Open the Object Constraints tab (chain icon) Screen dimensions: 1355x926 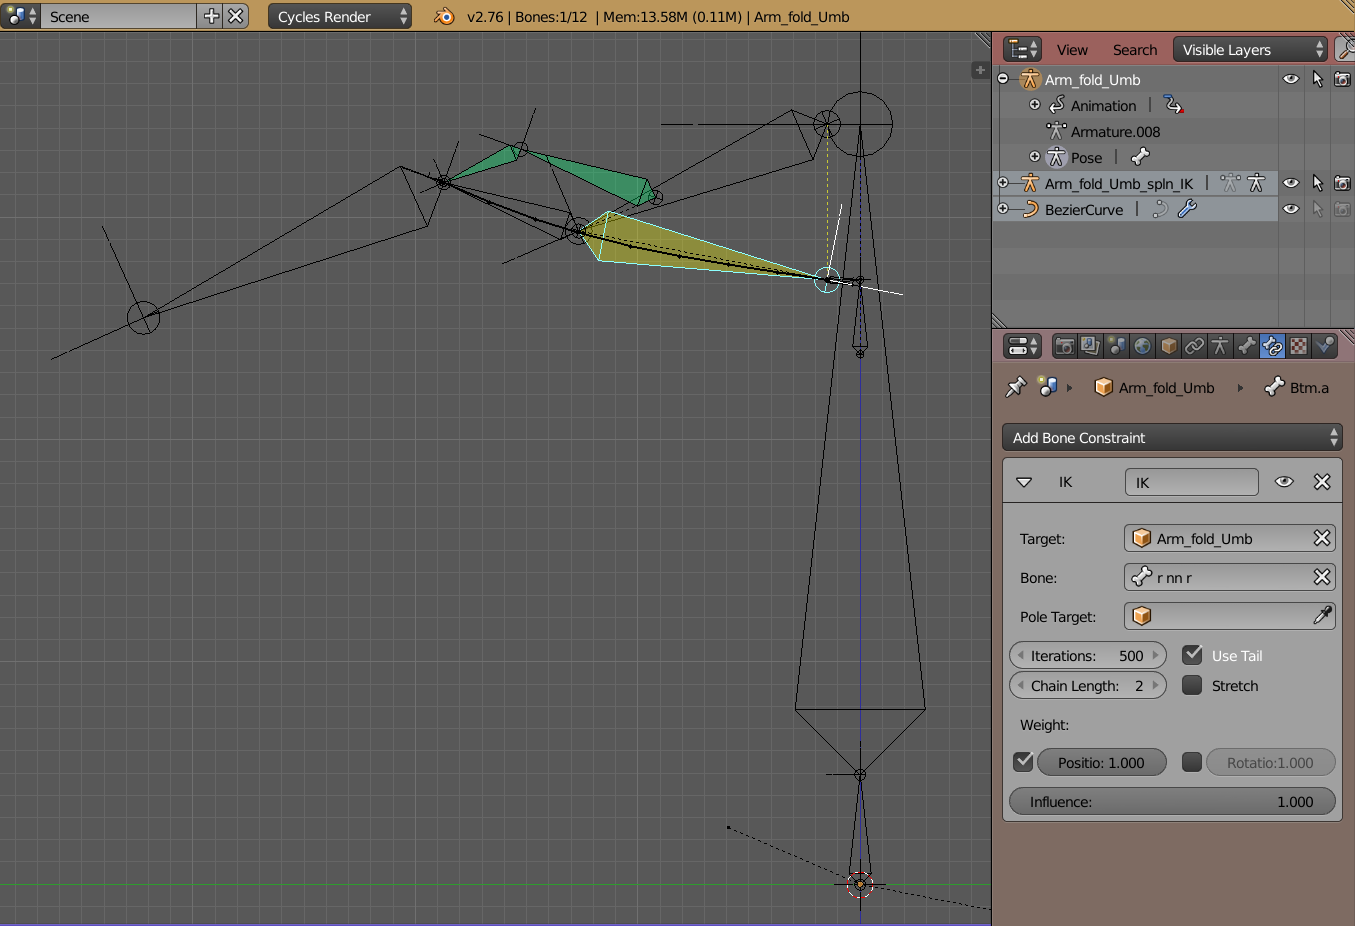1194,346
